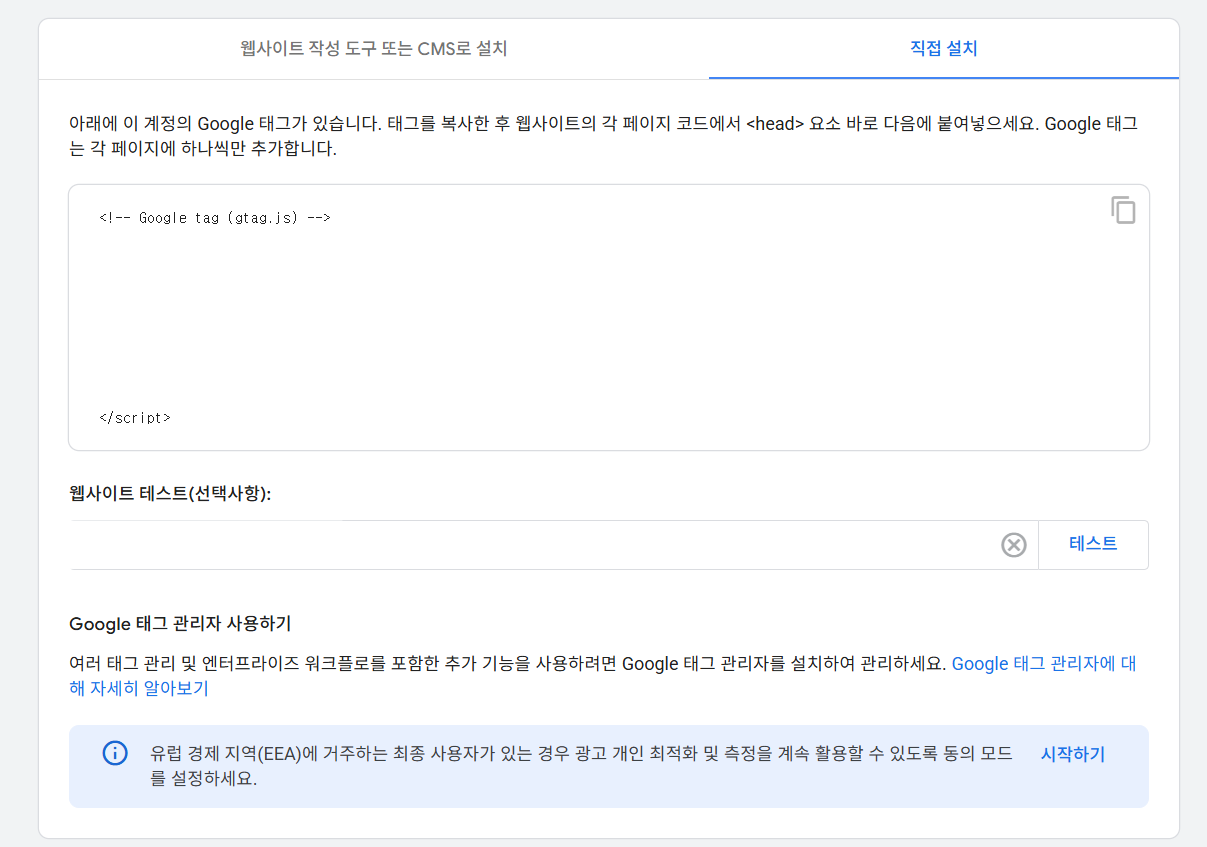1207x847 pixels.
Task: Click the EEA consent mode notice text
Action: tap(581, 766)
